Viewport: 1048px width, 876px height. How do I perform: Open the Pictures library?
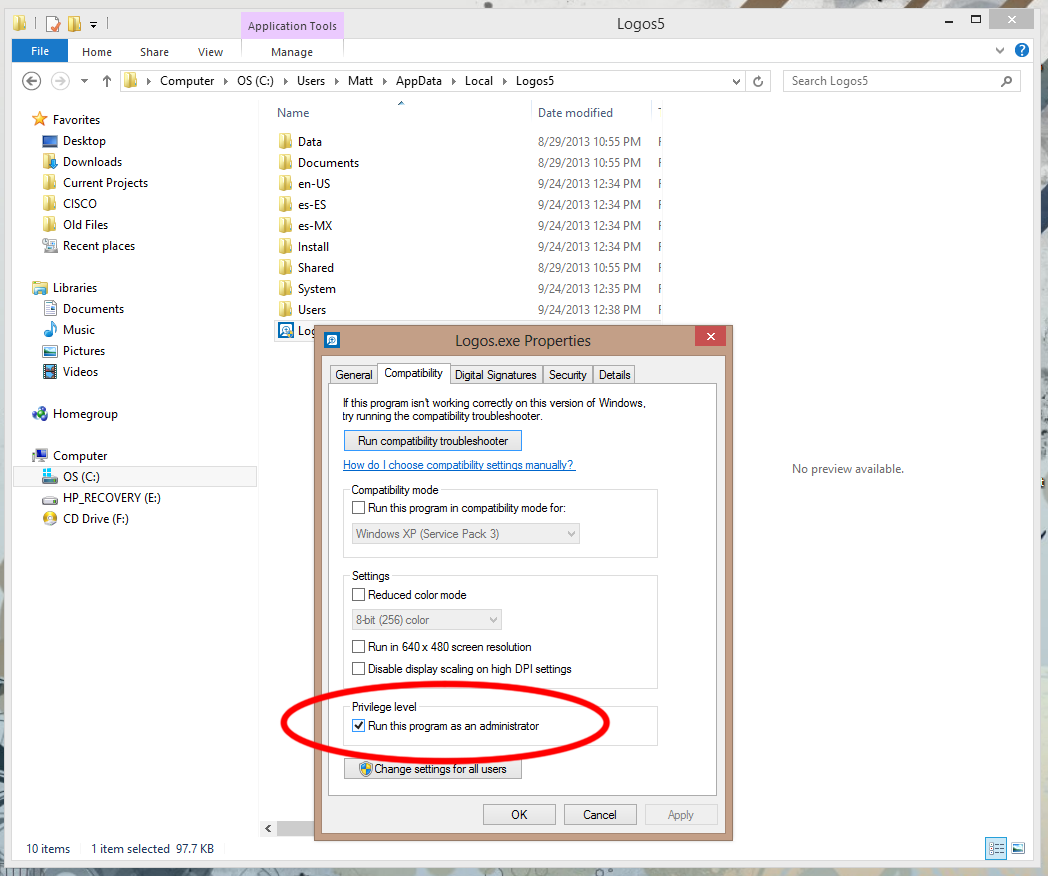click(x=84, y=351)
